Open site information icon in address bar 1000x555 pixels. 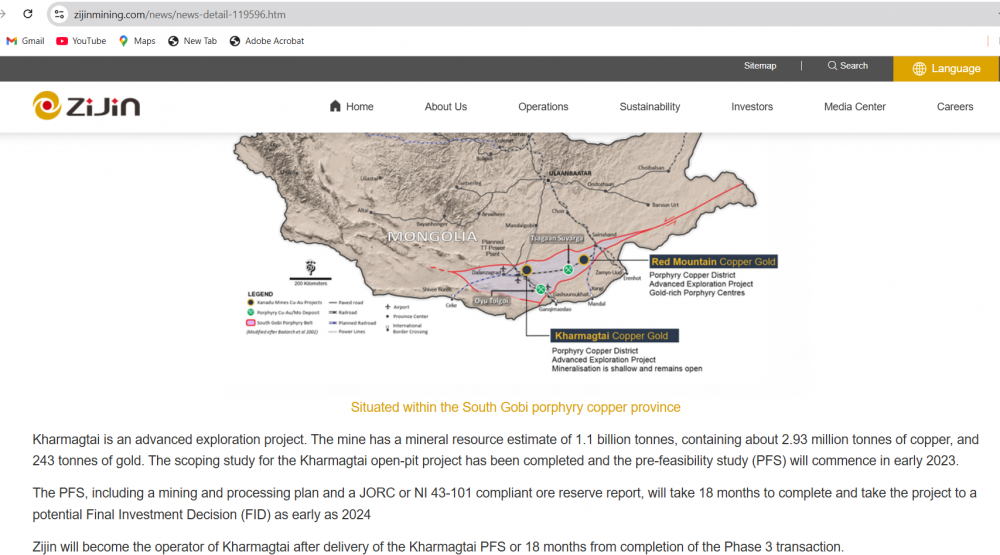[x=59, y=14]
